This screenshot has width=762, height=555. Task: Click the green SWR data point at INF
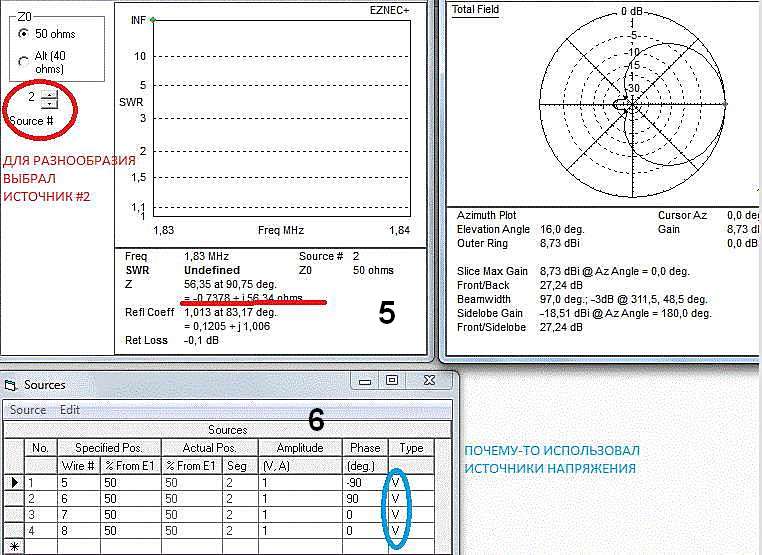coord(153,20)
